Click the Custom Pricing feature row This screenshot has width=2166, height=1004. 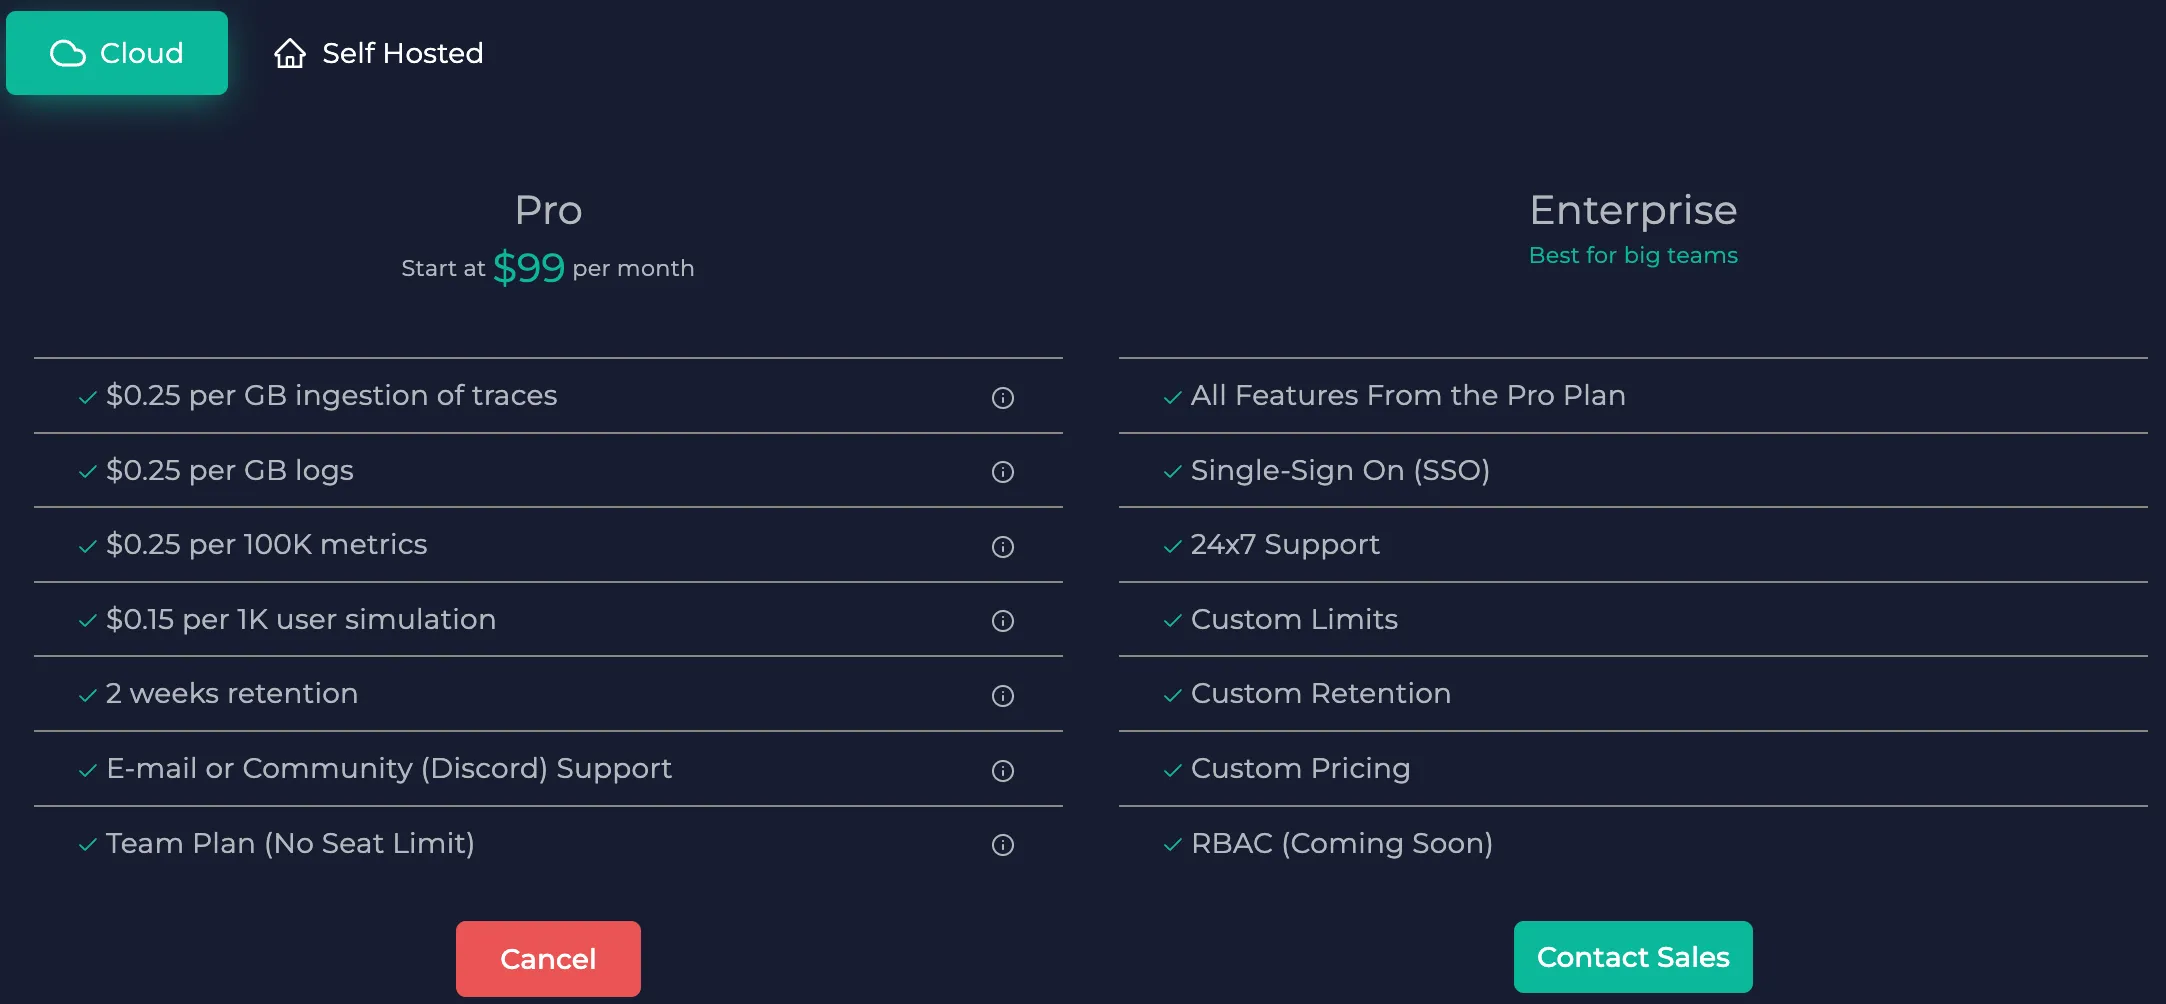tap(1633, 769)
